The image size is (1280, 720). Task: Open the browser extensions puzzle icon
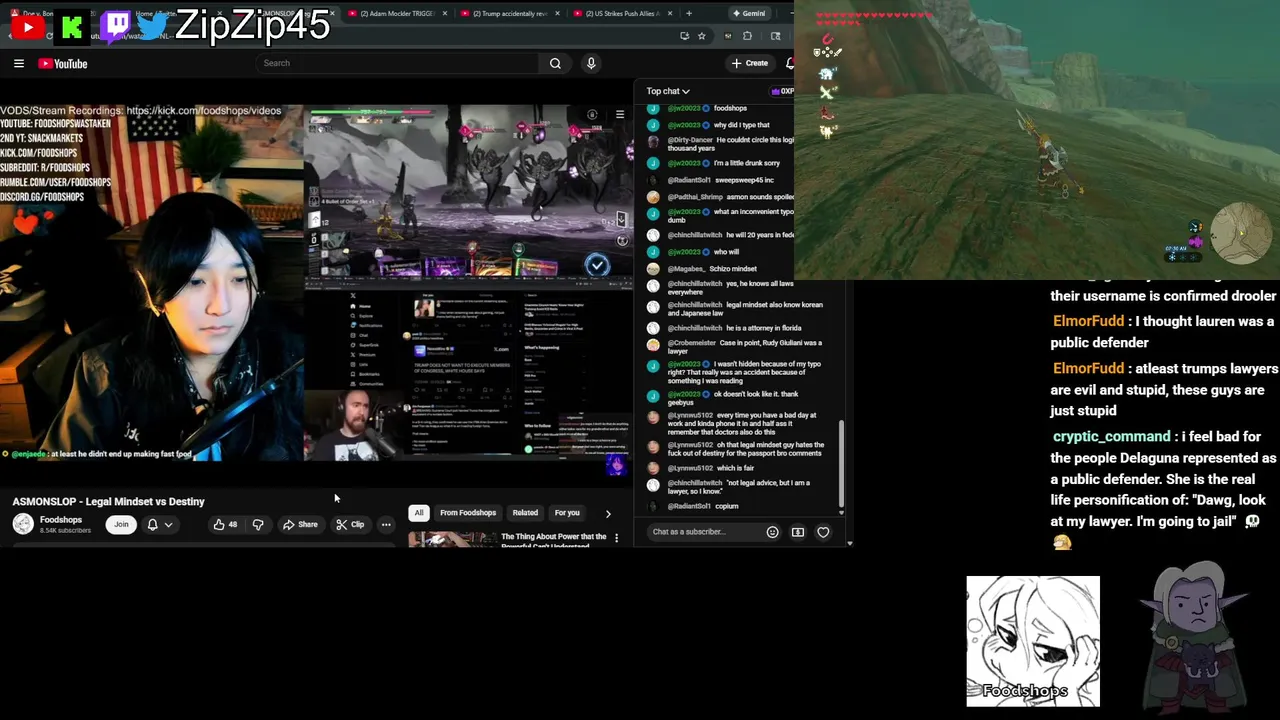pyautogui.click(x=747, y=36)
